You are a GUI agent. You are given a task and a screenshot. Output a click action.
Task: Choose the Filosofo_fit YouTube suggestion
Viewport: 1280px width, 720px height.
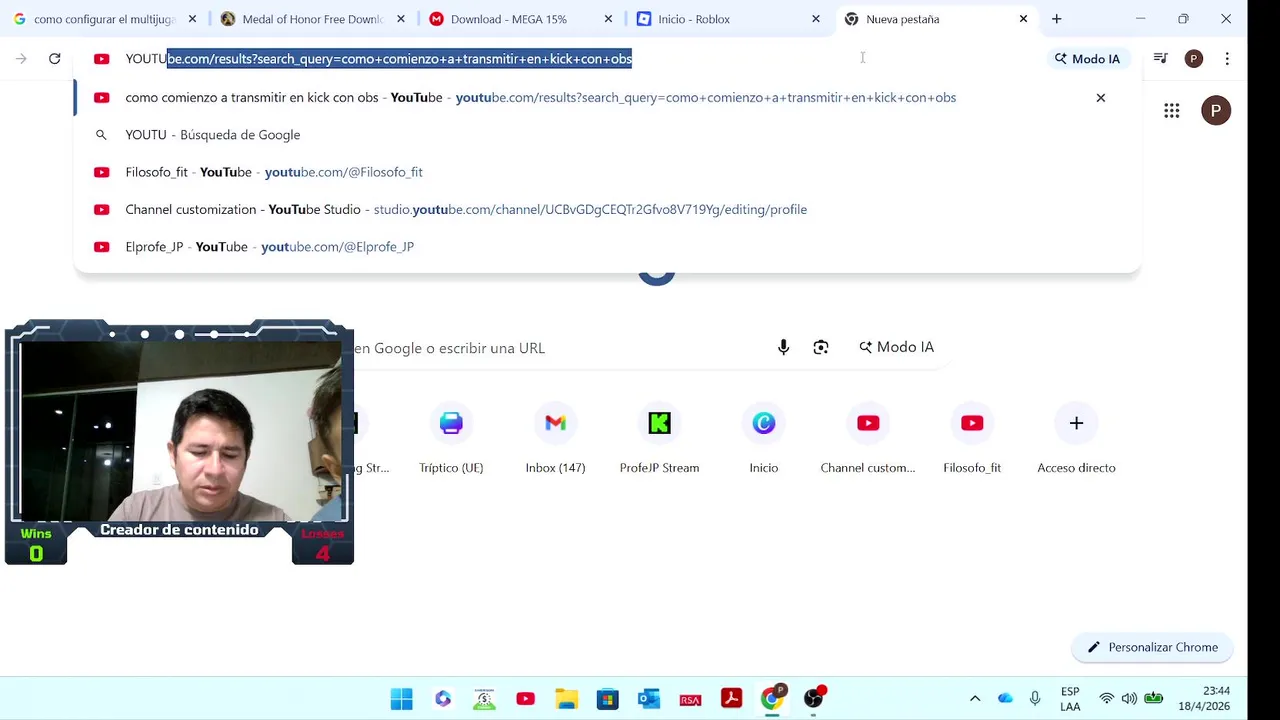607,172
